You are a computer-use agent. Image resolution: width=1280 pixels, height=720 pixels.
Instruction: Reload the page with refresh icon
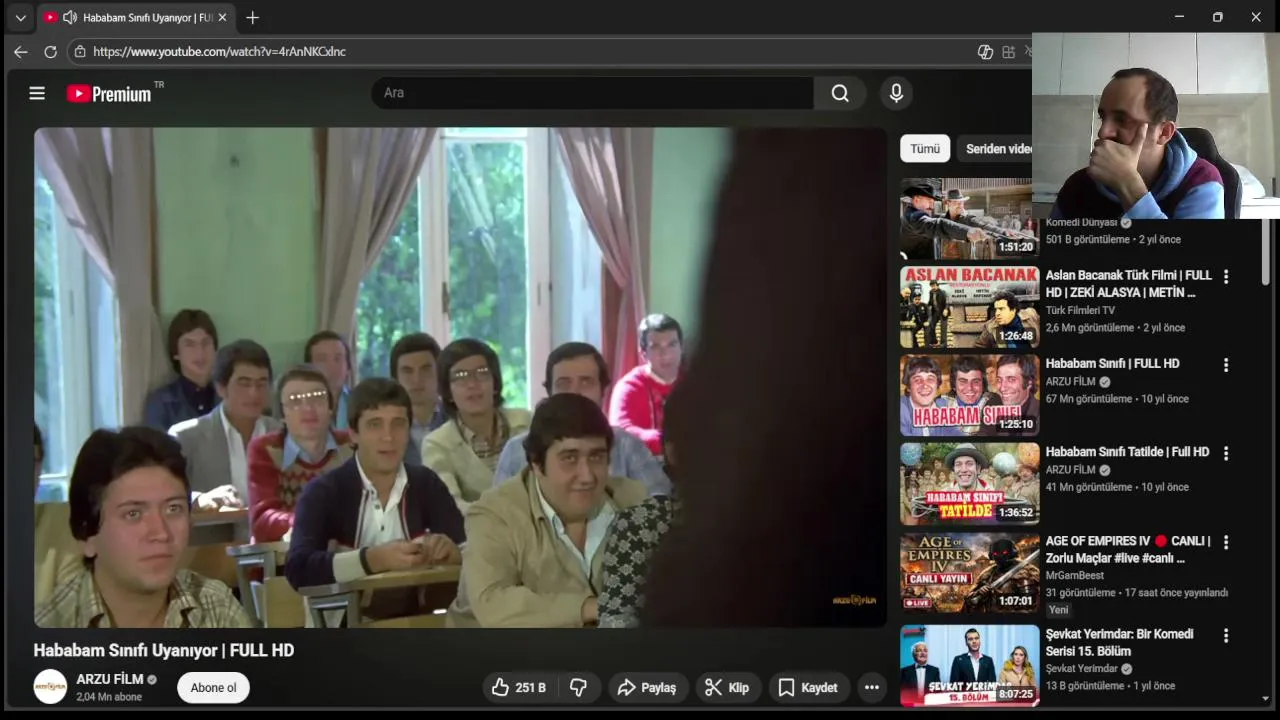50,51
